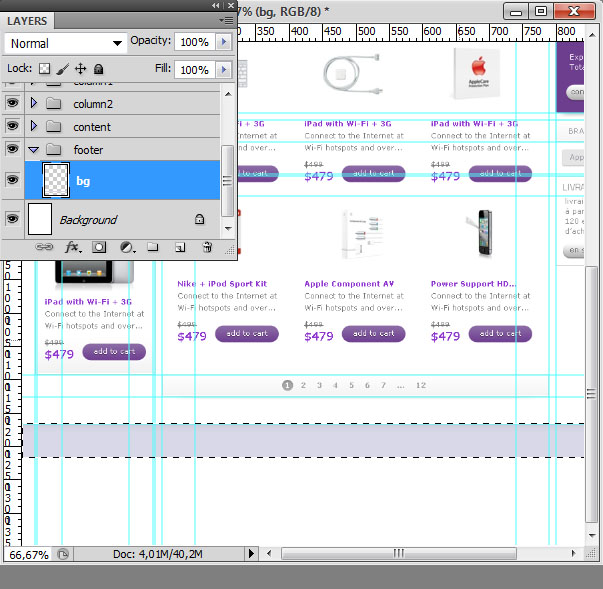This screenshot has height=589, width=603.
Task: Click add to cart under Power Support
Action: pyautogui.click(x=500, y=334)
